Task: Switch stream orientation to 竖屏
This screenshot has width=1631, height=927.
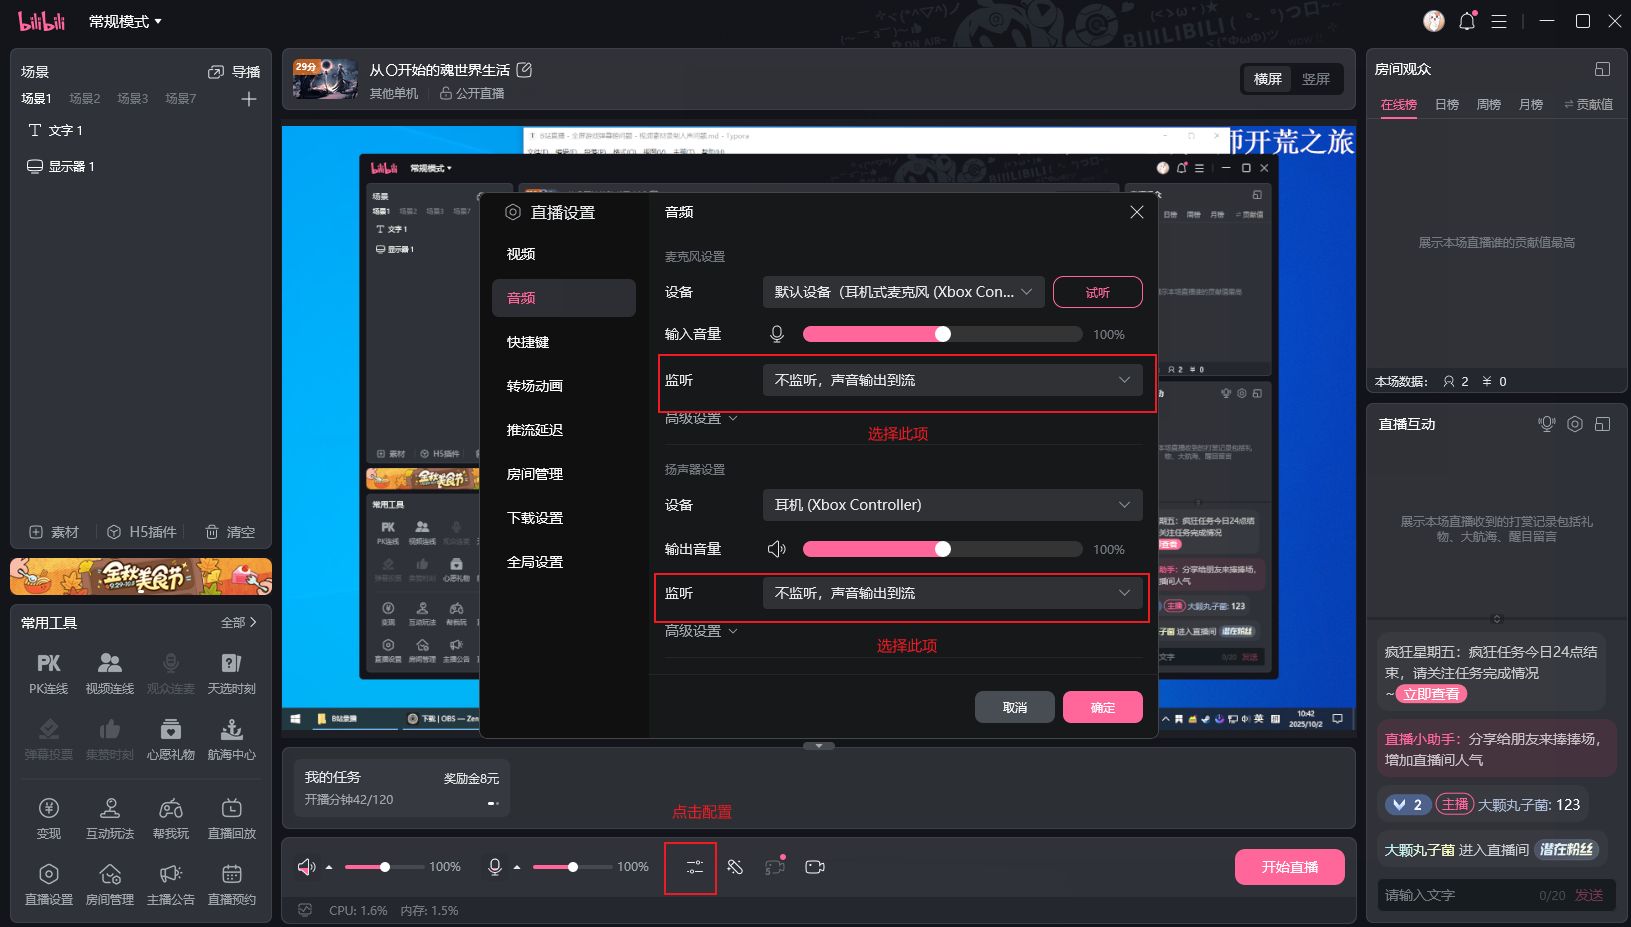Action: pyautogui.click(x=1318, y=79)
